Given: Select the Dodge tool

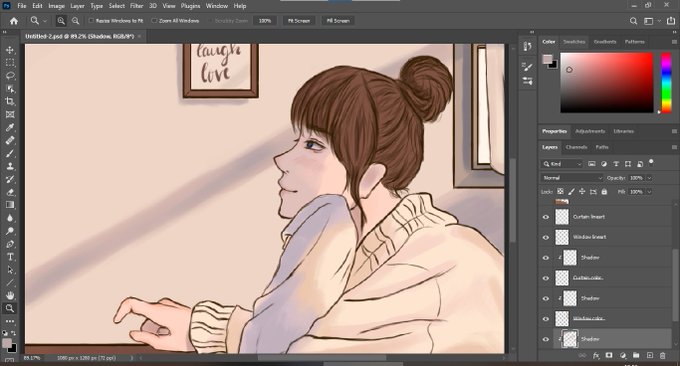Looking at the screenshot, I should 10,231.
